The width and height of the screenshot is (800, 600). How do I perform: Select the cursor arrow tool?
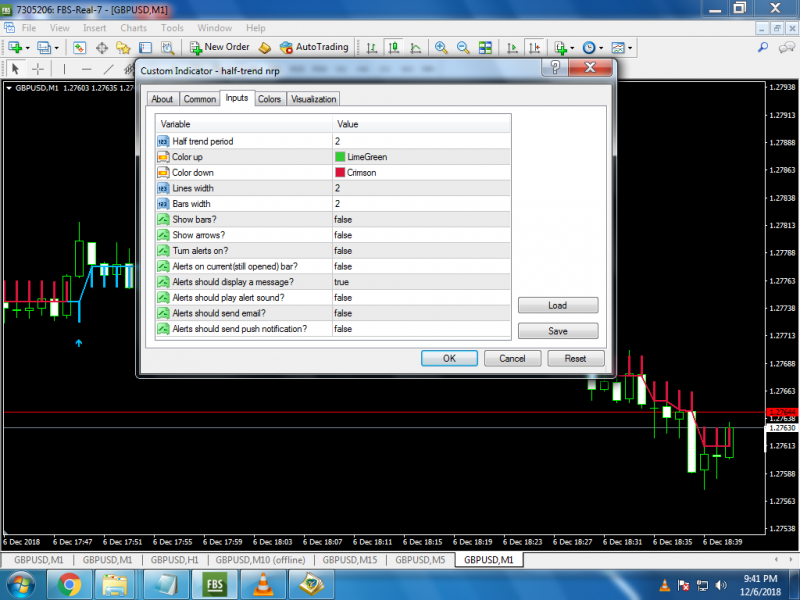pyautogui.click(x=15, y=68)
